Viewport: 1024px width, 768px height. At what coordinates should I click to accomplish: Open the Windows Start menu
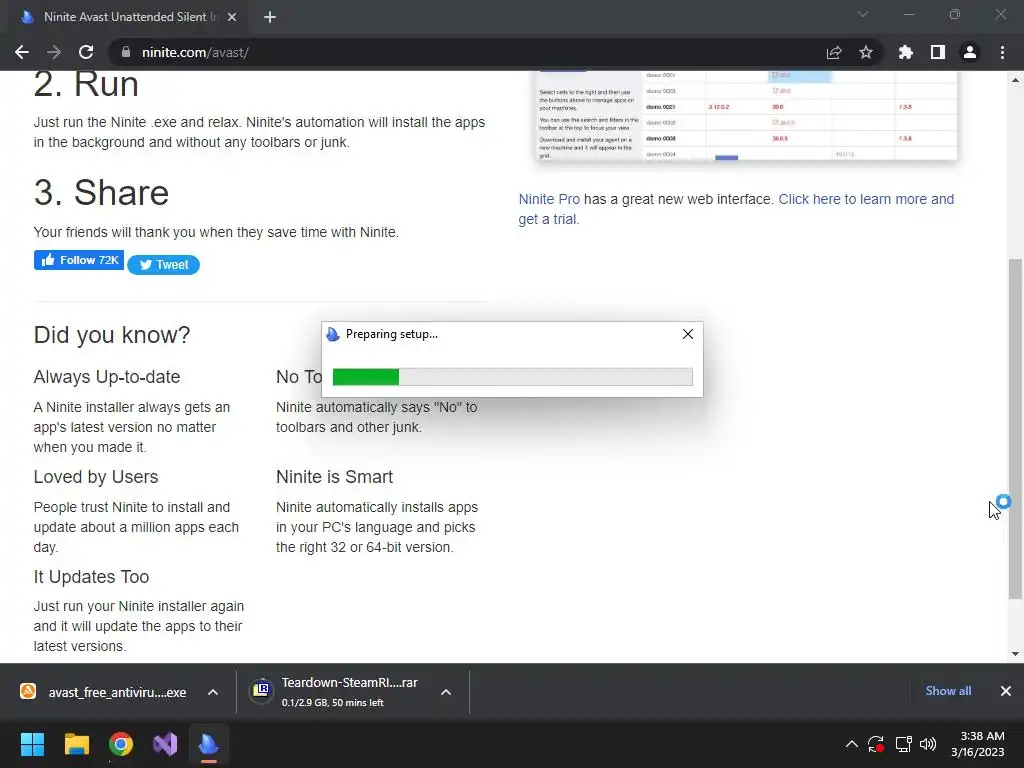coord(32,744)
